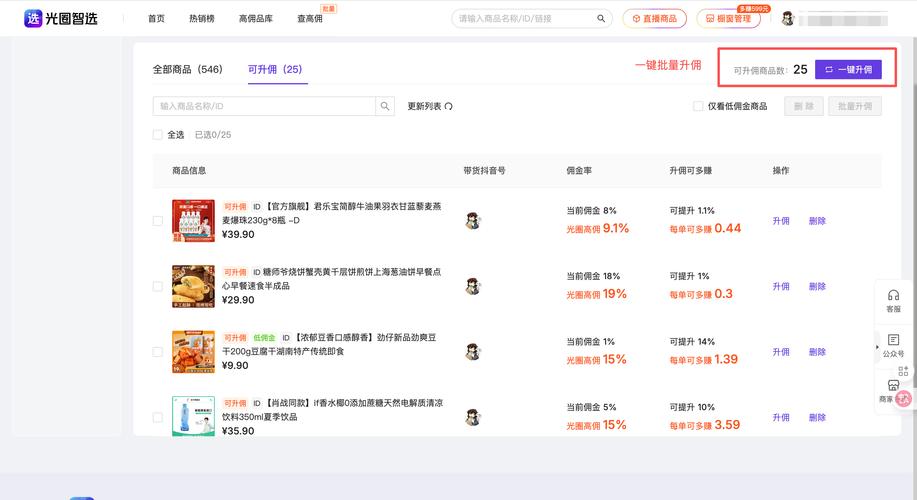Click 升佣 for if香水椰 product
This screenshot has width=917, height=500.
tap(781, 418)
